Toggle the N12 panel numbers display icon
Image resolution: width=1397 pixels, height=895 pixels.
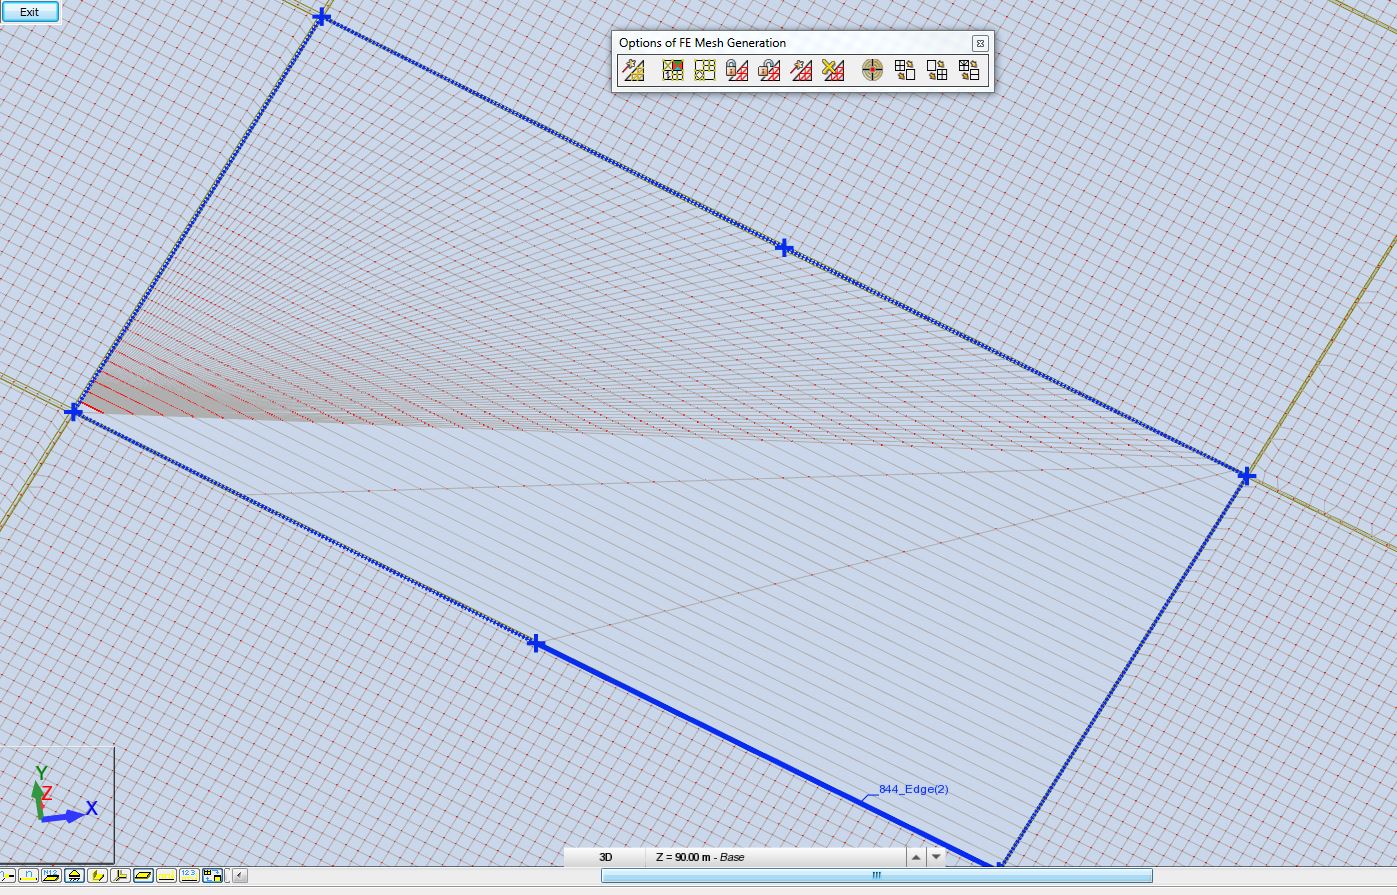[x=51, y=876]
